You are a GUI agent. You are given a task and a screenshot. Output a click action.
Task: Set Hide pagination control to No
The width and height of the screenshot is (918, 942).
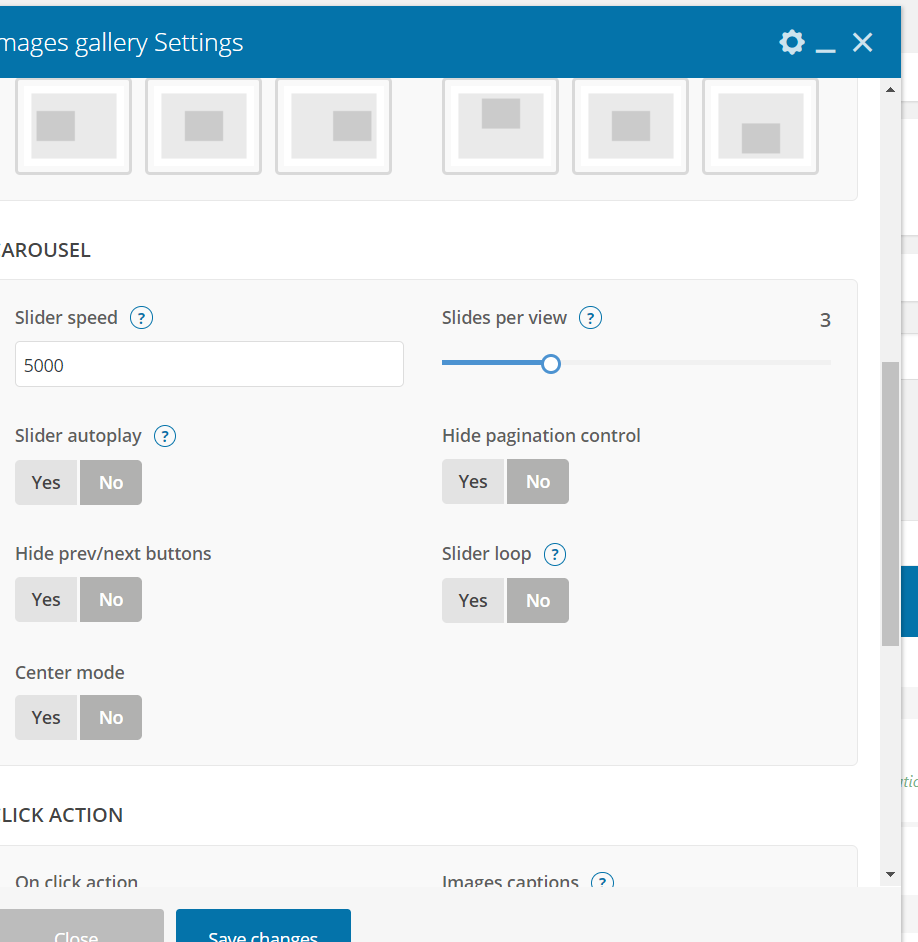[x=538, y=481]
